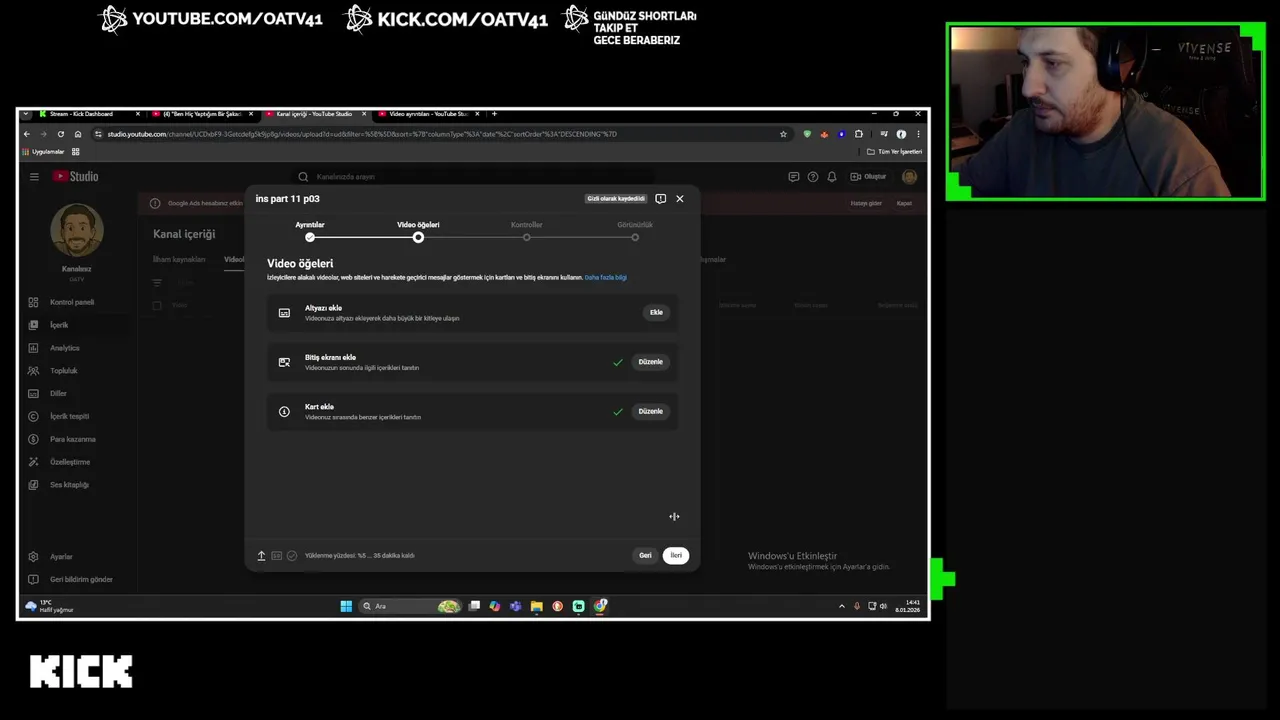Click Hataya gider in the banner
The height and width of the screenshot is (720, 1280).
click(x=866, y=203)
